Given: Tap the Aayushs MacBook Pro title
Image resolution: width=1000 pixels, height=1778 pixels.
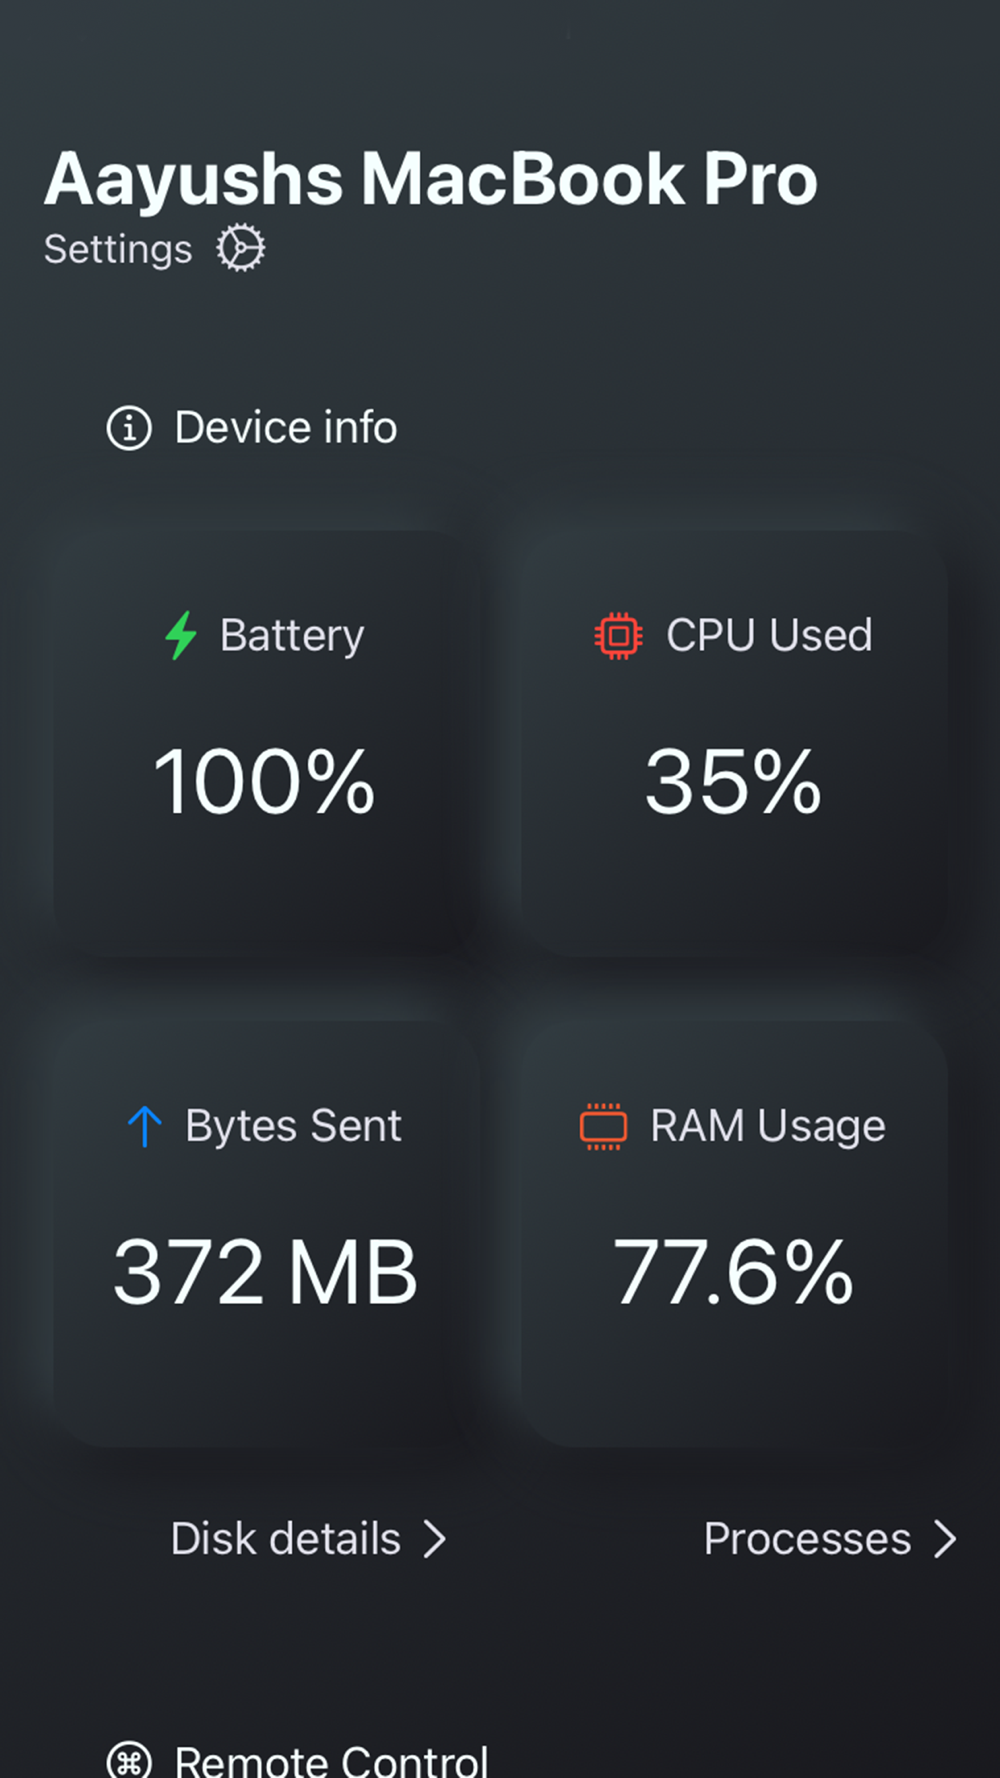Looking at the screenshot, I should [x=431, y=180].
